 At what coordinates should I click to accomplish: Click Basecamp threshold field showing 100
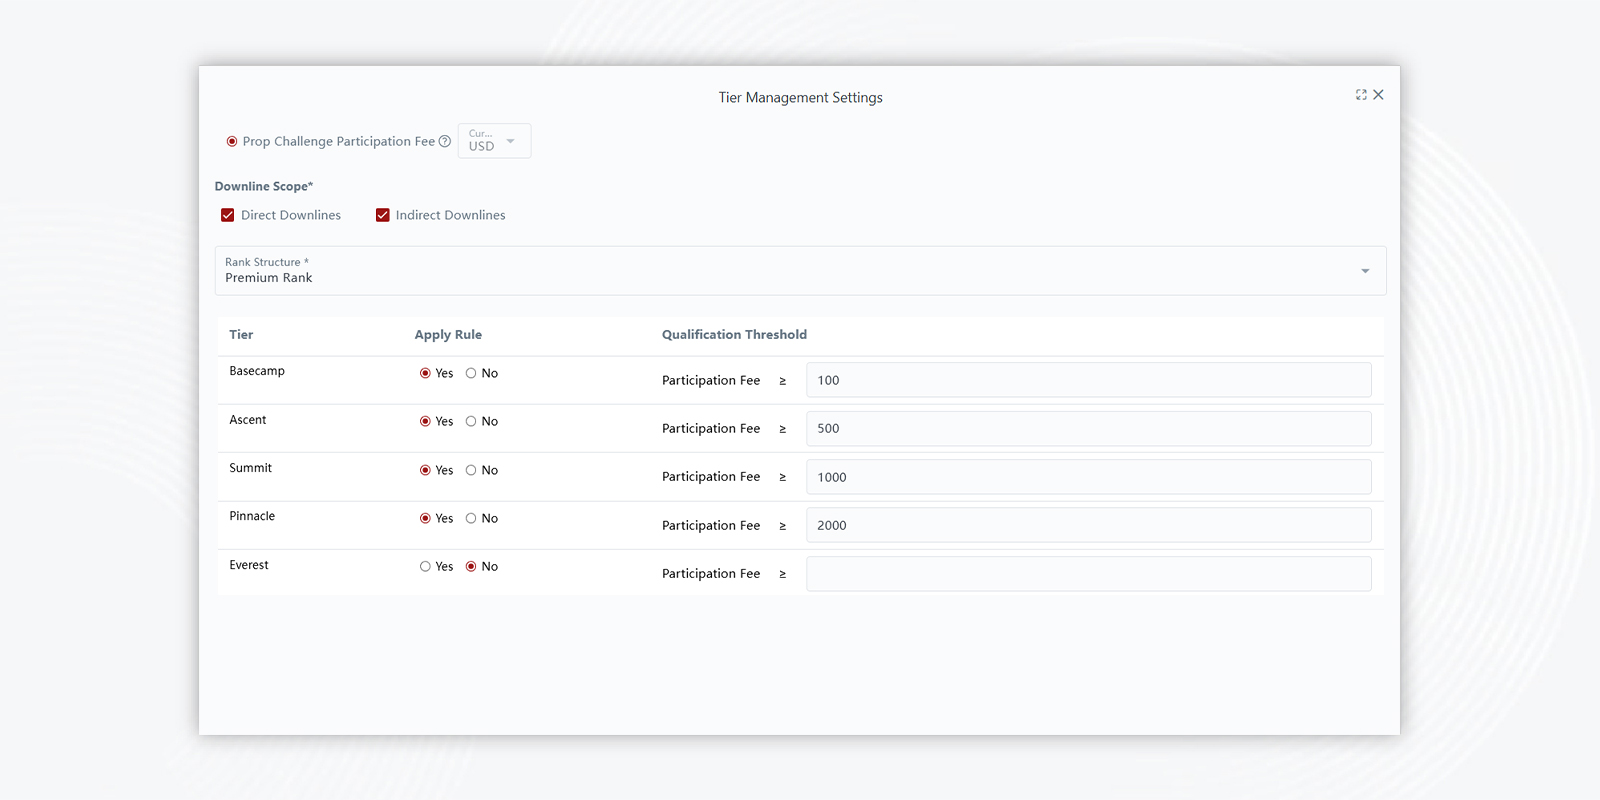click(1089, 380)
